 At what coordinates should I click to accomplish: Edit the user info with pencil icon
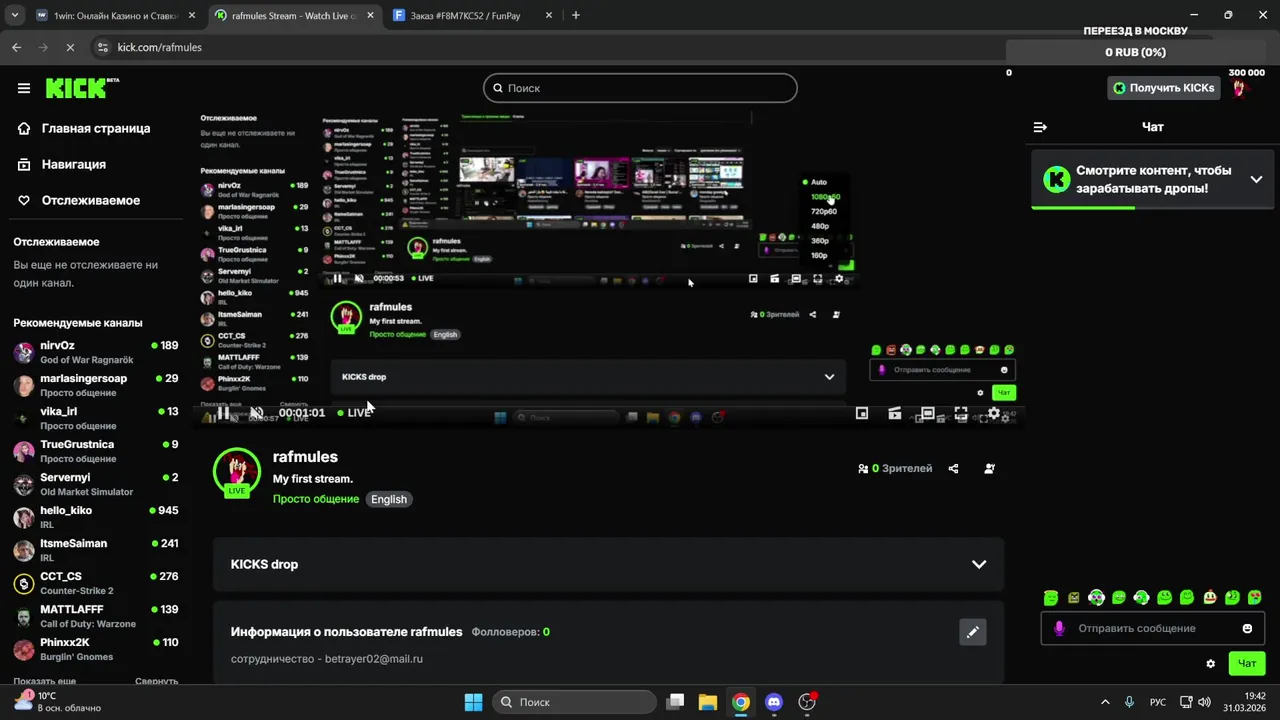(x=972, y=632)
